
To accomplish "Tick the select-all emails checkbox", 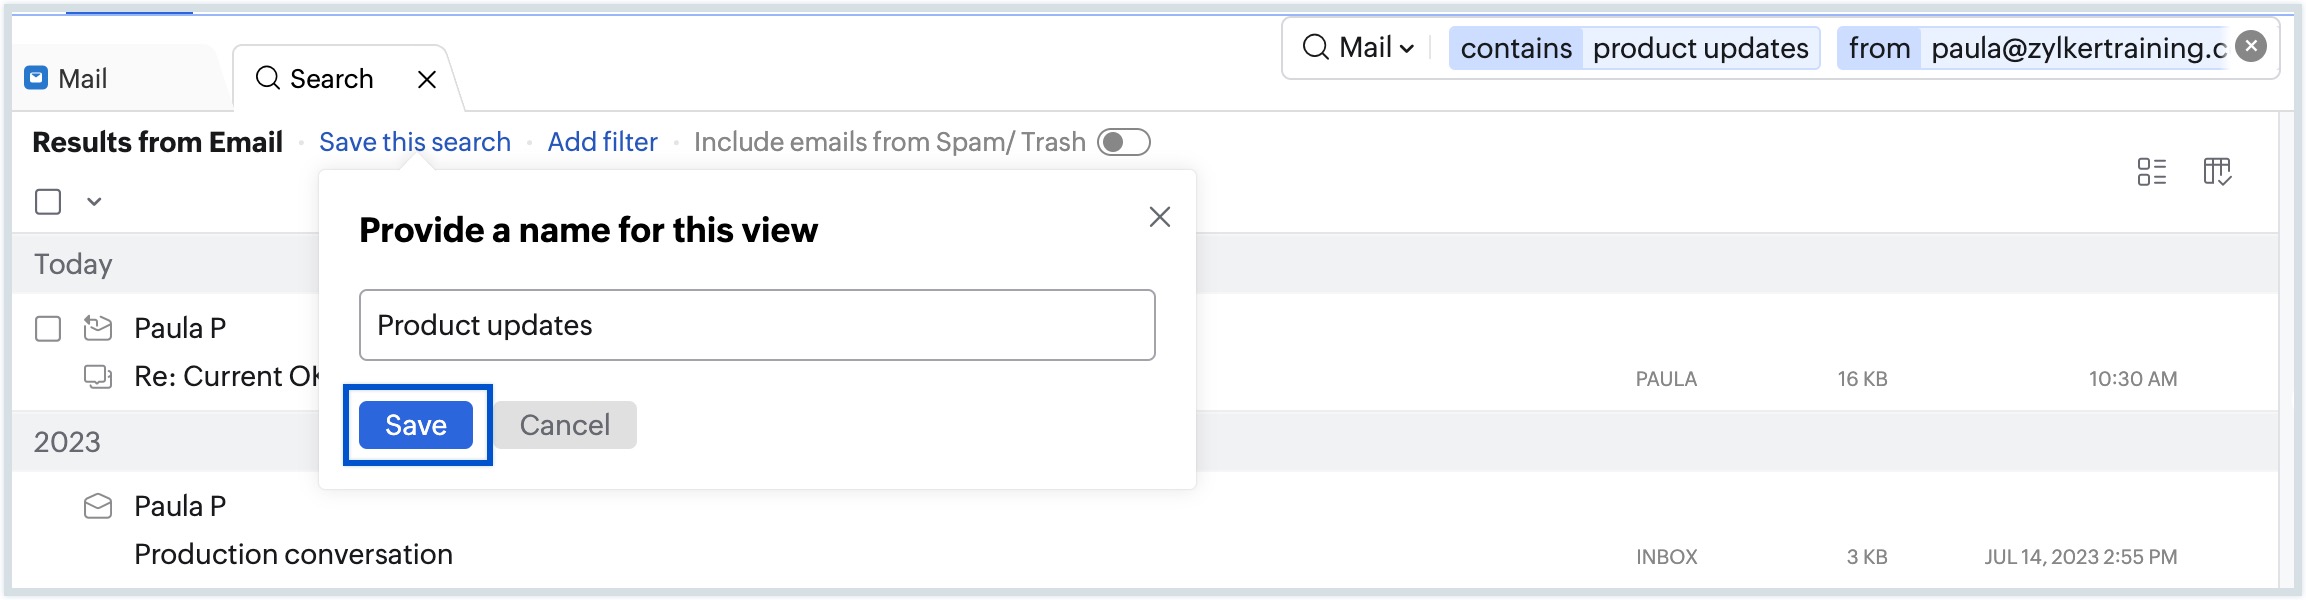I will [x=48, y=202].
